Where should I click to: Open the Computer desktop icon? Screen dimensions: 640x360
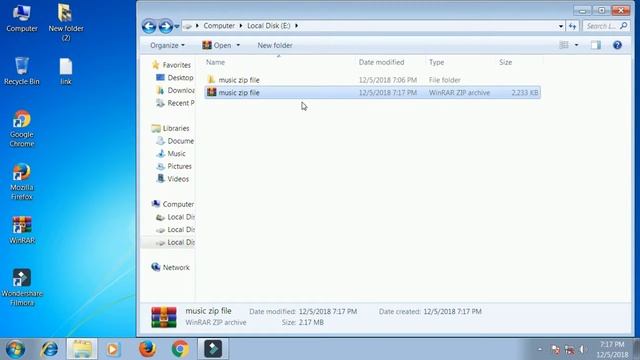click(22, 18)
